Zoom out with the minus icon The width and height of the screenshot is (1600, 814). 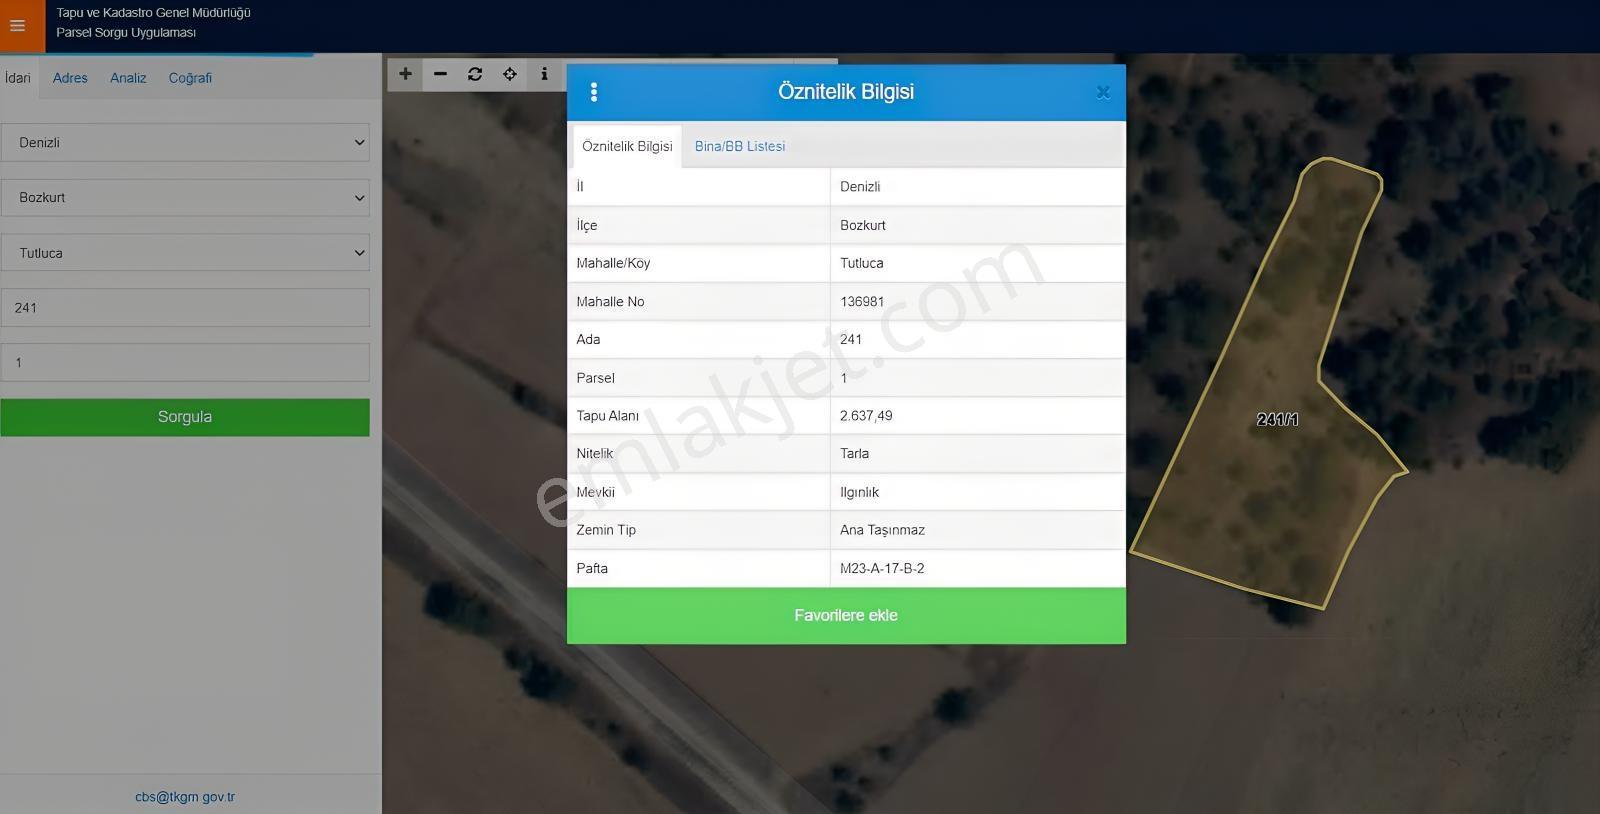tap(440, 74)
